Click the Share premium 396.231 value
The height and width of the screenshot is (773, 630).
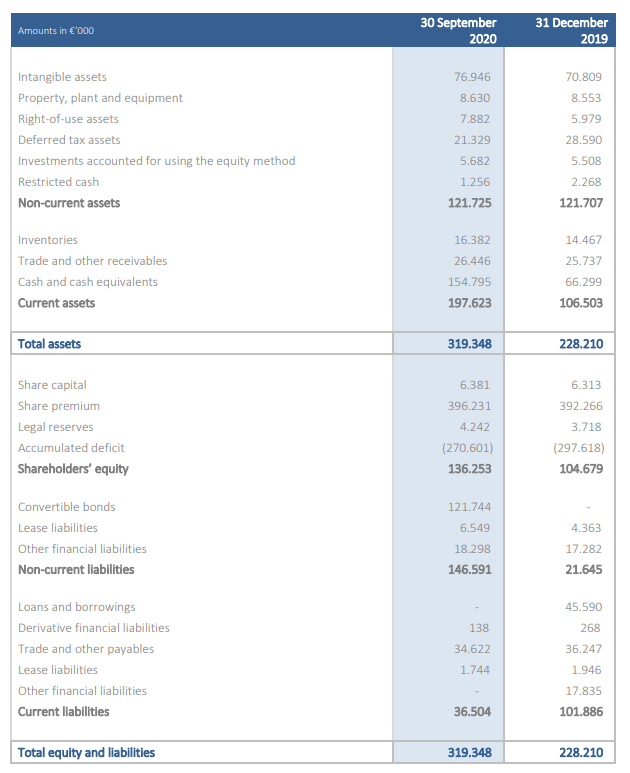[469, 406]
